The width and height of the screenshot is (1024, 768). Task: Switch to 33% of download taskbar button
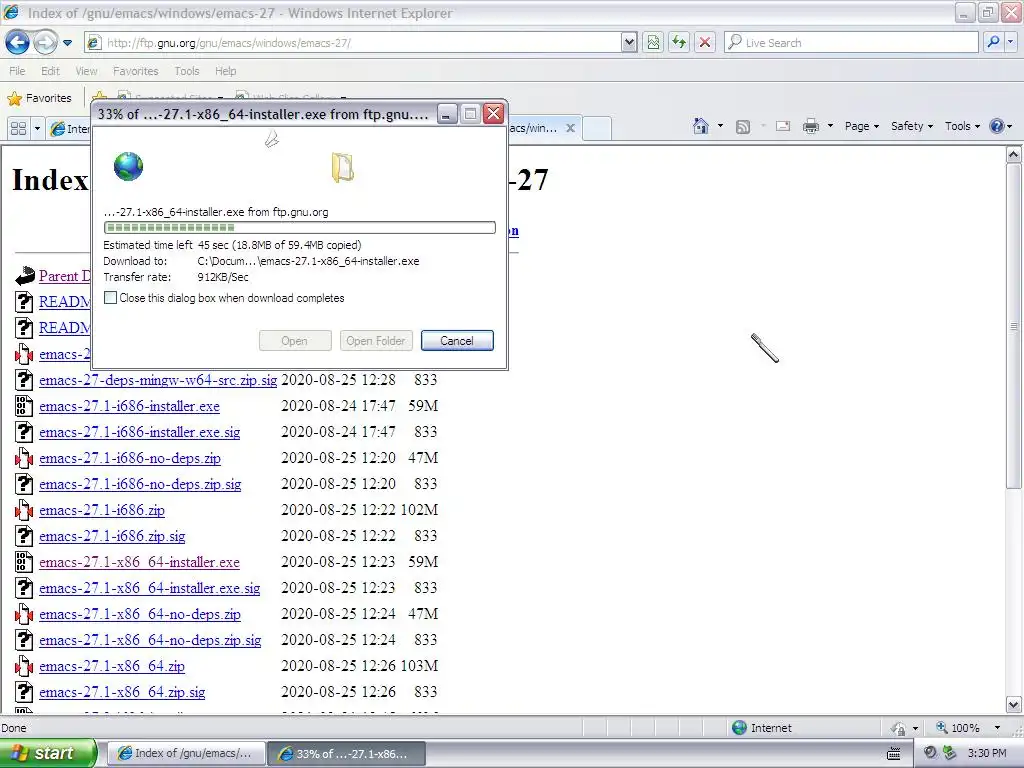[x=346, y=753]
